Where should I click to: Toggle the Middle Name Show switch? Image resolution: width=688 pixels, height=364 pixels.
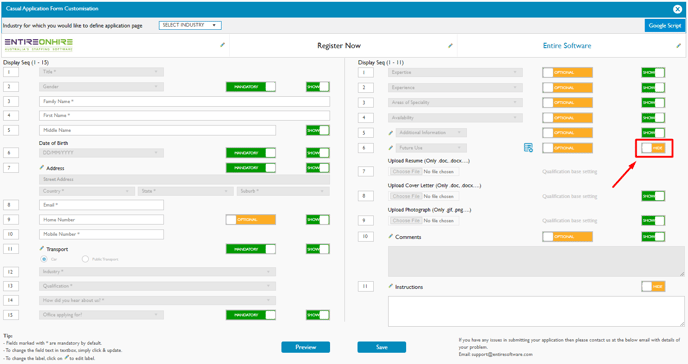[x=318, y=130]
